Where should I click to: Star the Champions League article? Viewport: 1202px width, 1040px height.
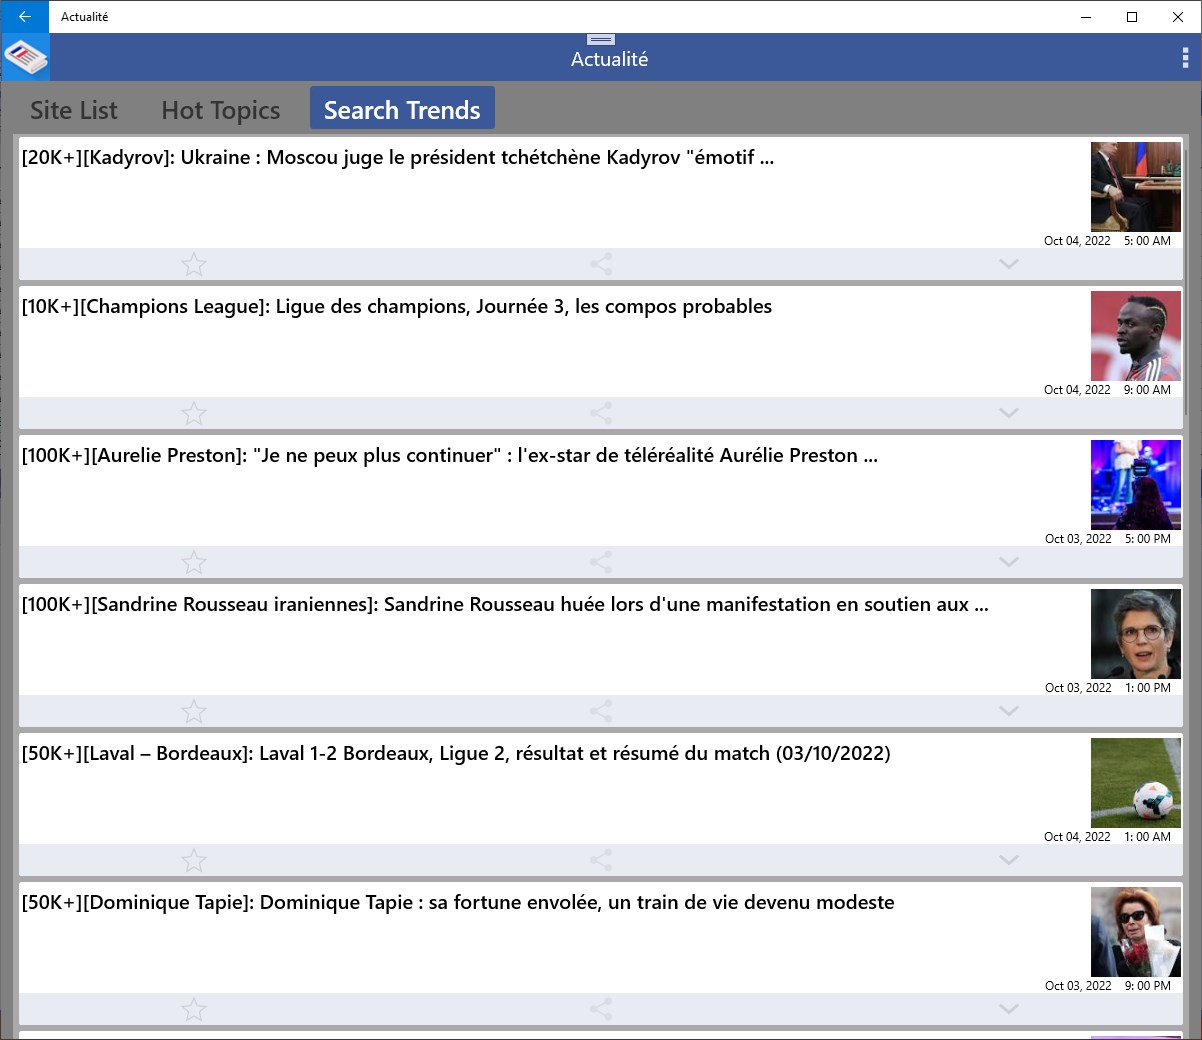pos(194,413)
